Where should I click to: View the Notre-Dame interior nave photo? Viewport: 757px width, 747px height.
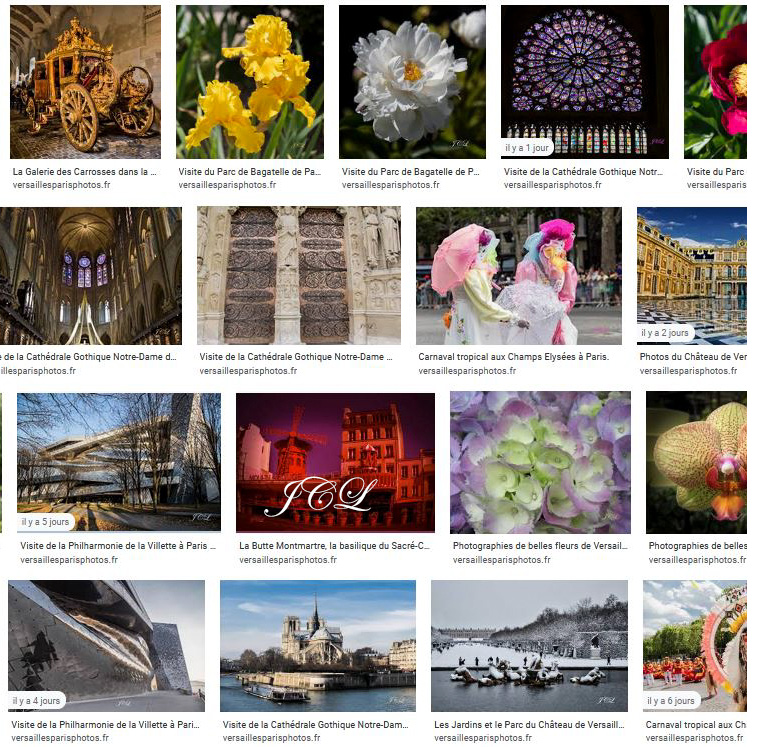(90, 275)
